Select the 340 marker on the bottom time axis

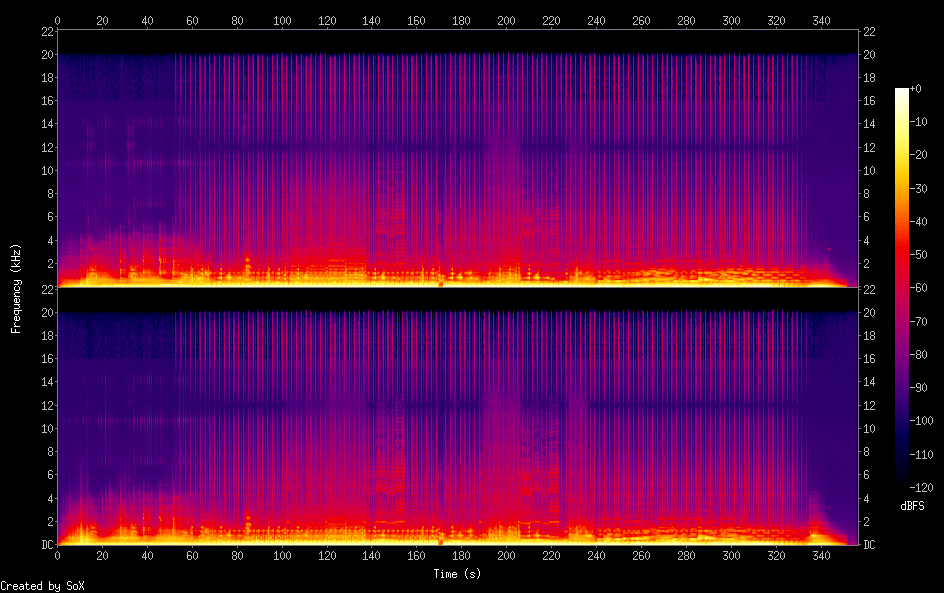tap(821, 555)
